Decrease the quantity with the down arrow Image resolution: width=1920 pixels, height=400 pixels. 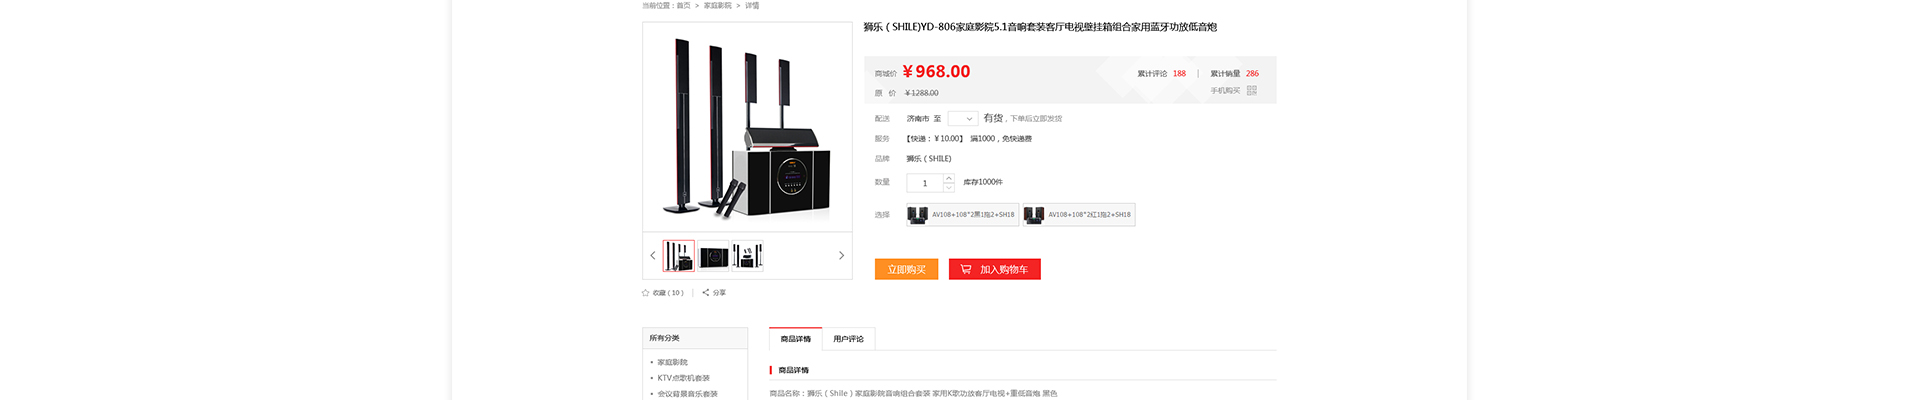click(949, 187)
